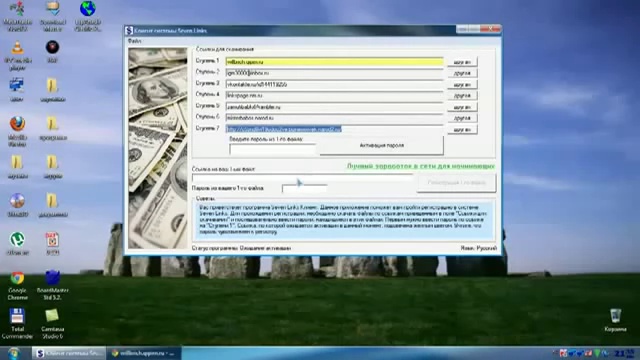
Task: Click the greyed-out registration button
Action: 456,182
